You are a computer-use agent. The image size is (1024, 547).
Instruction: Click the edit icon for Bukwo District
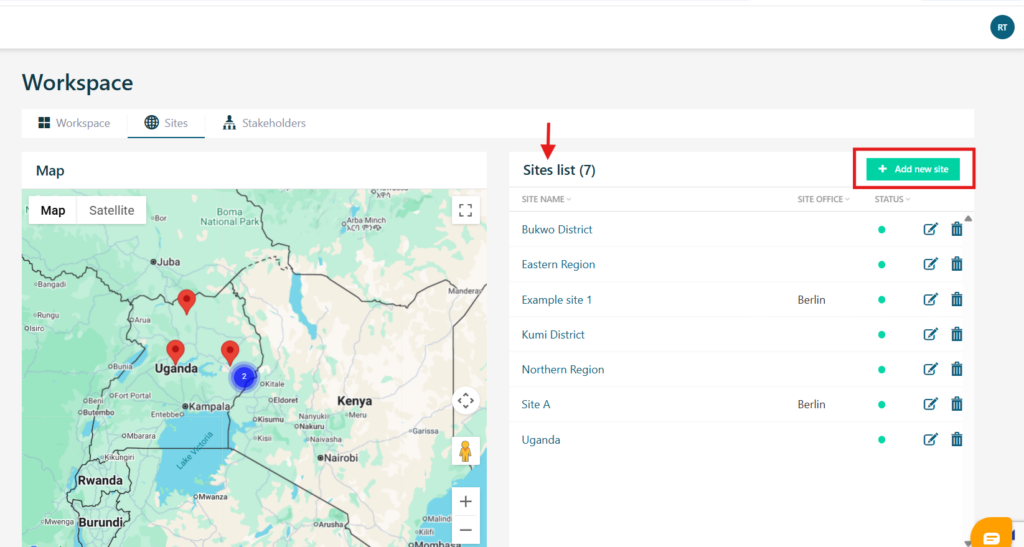[930, 230]
